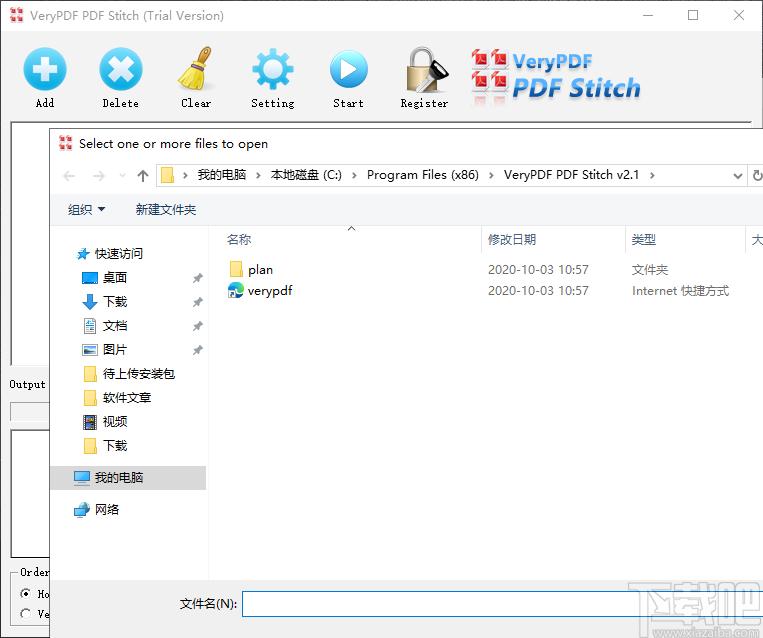Viewport: 763px width, 638px height.
Task: Click the plan folder icon
Action: point(236,269)
